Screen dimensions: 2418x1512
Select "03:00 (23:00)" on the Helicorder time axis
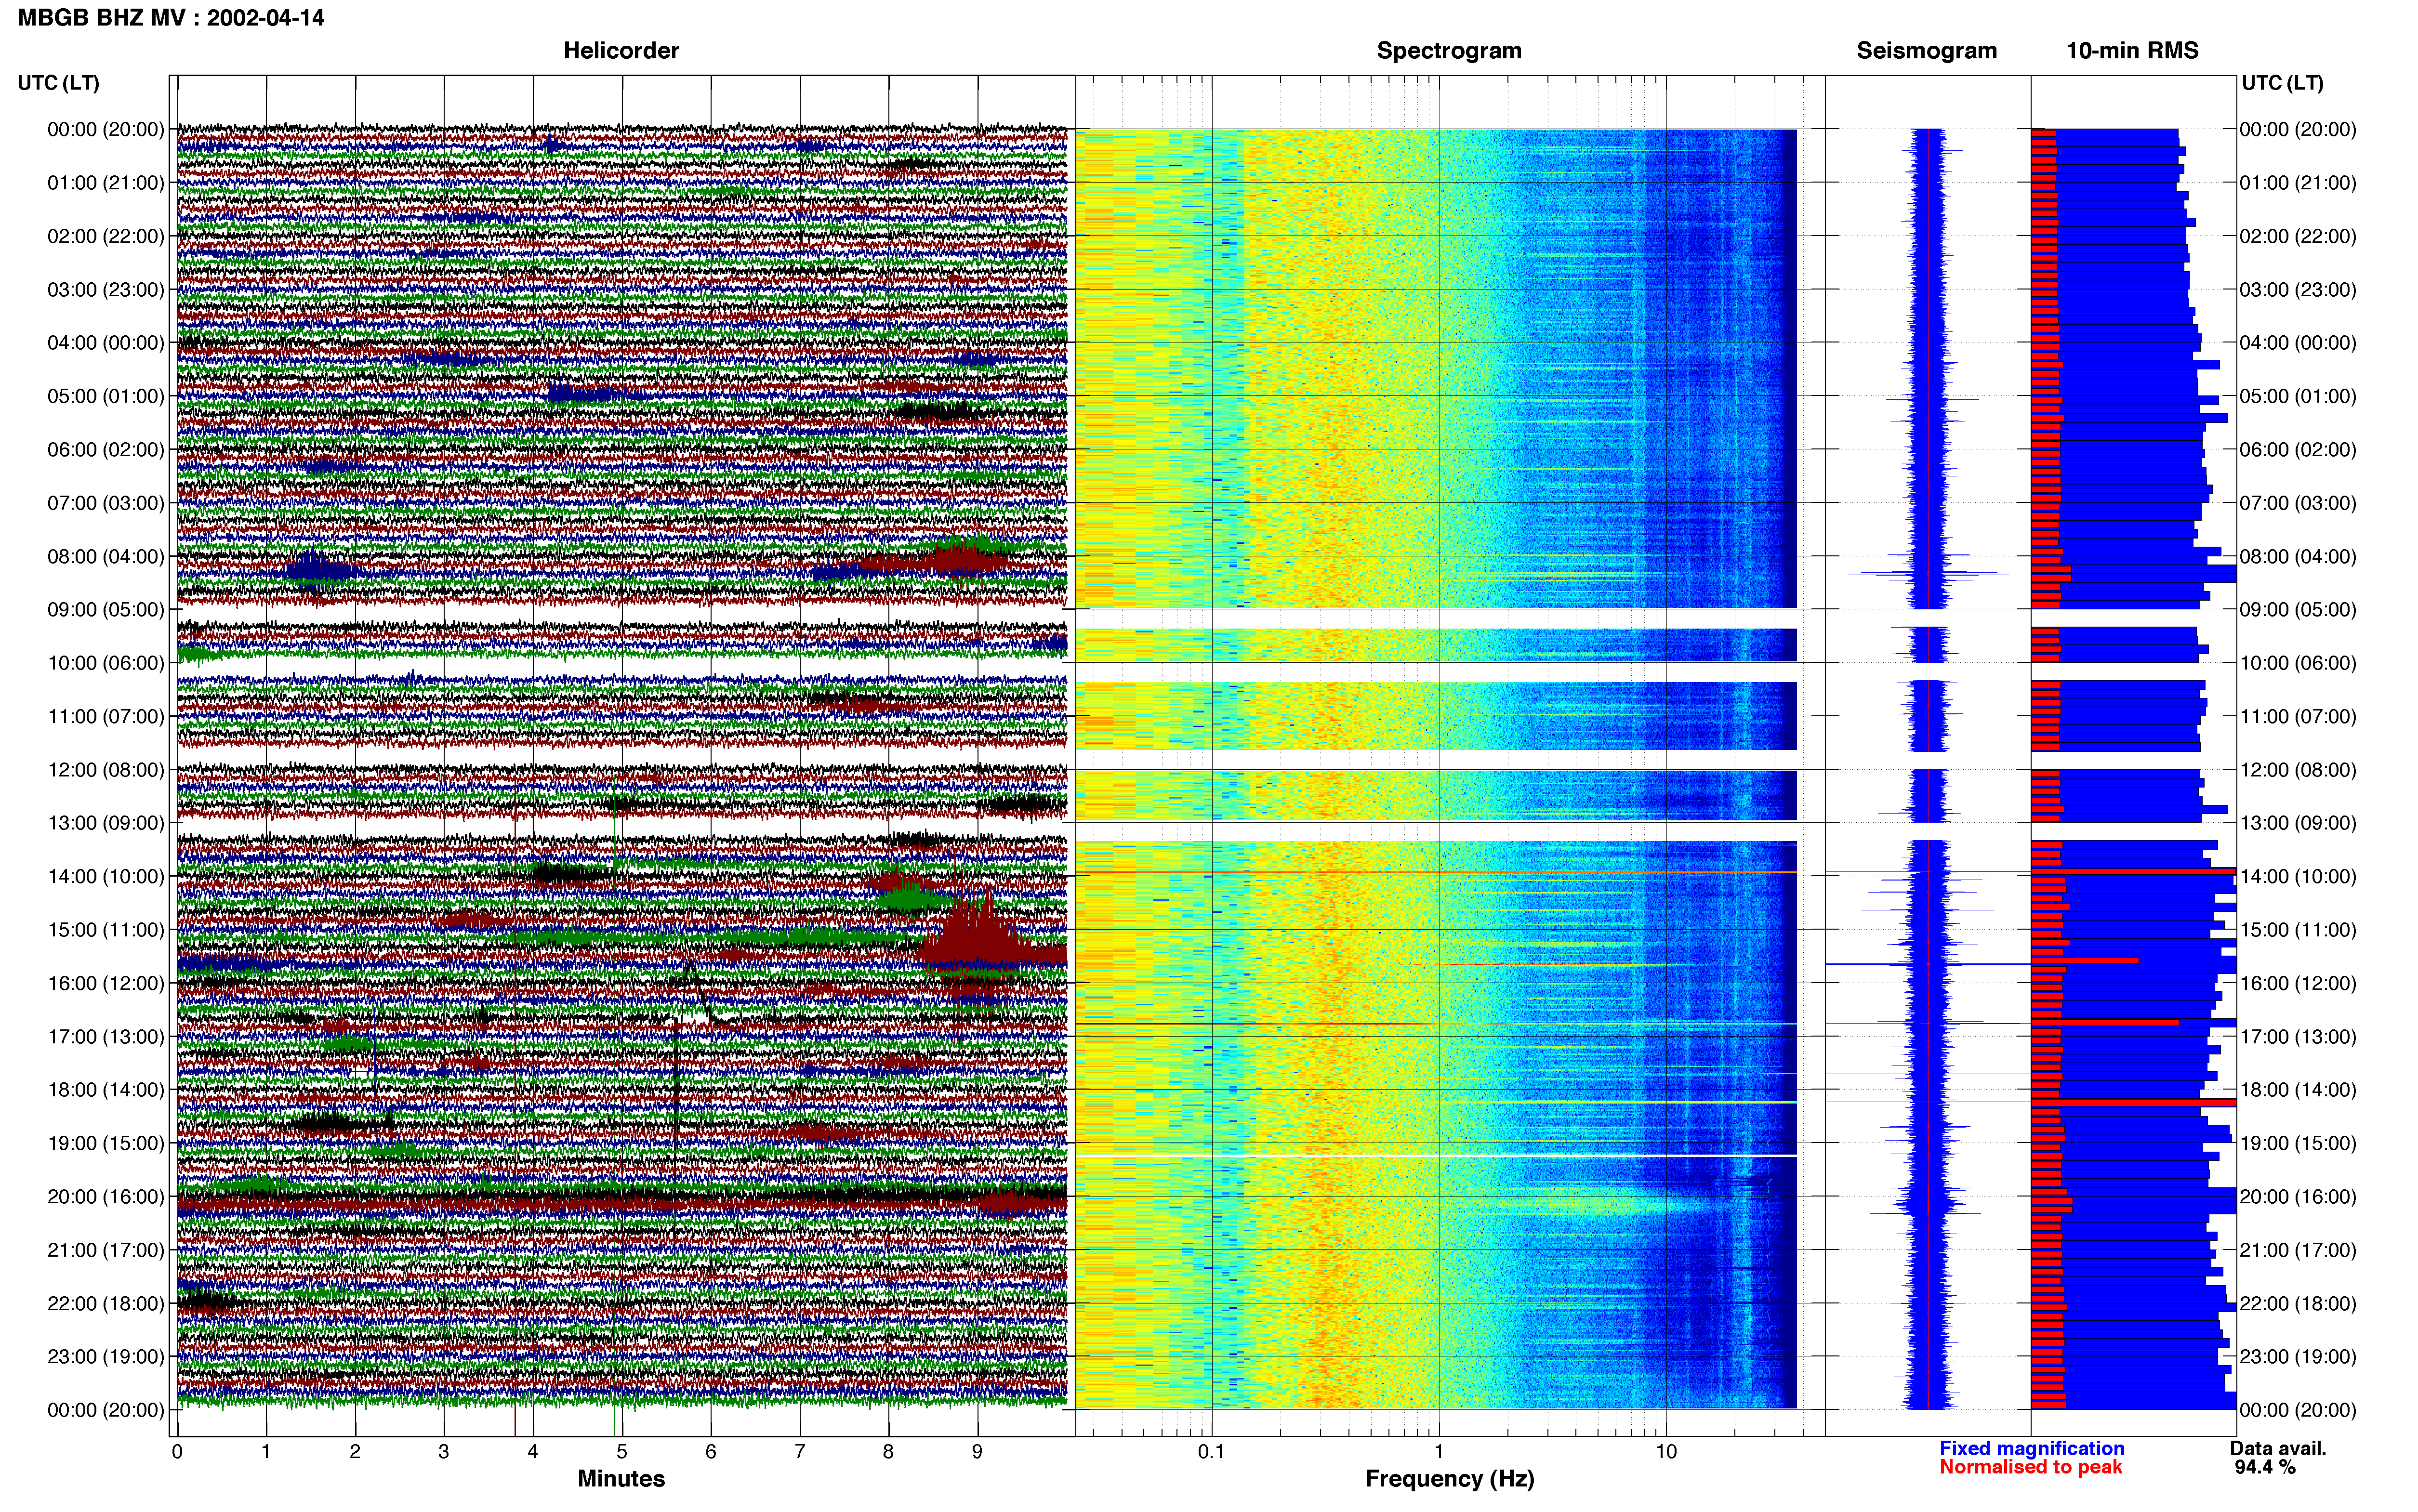(x=106, y=289)
